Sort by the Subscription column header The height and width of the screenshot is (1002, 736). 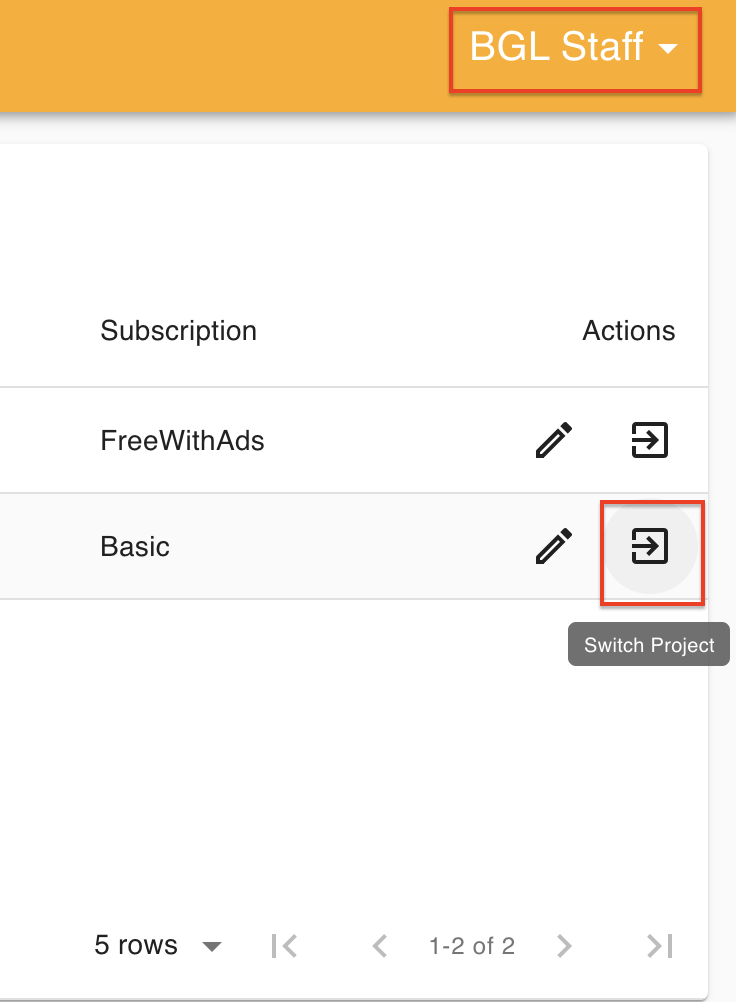[x=178, y=331]
